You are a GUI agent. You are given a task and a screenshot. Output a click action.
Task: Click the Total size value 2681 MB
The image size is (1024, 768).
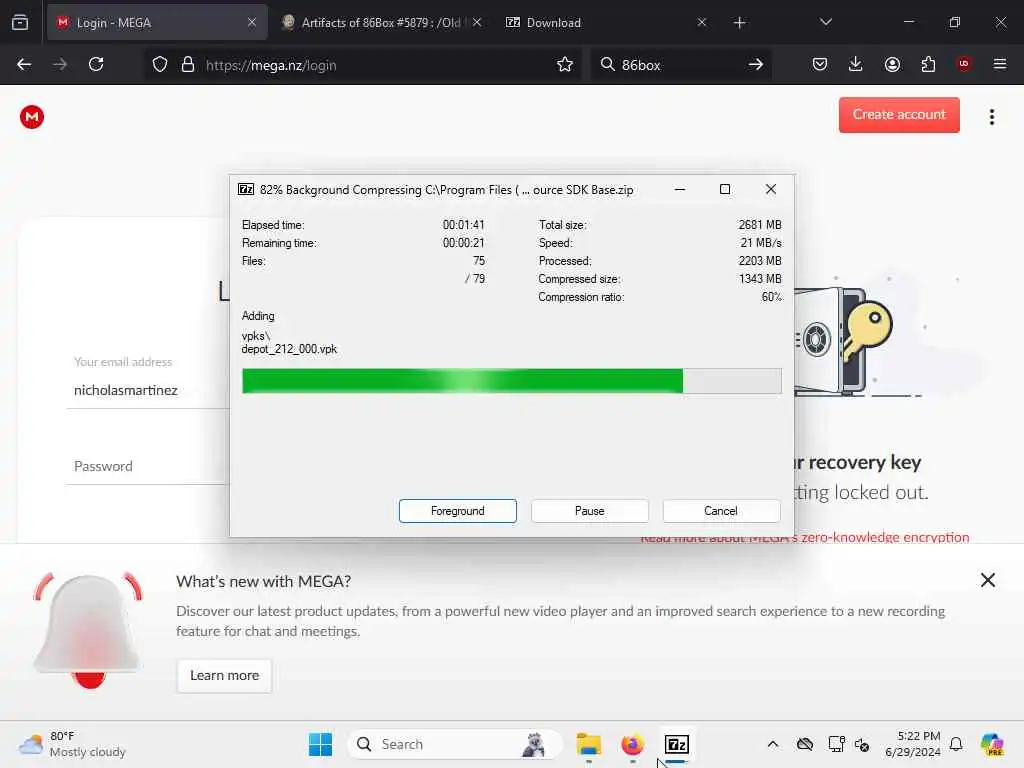pyautogui.click(x=760, y=225)
